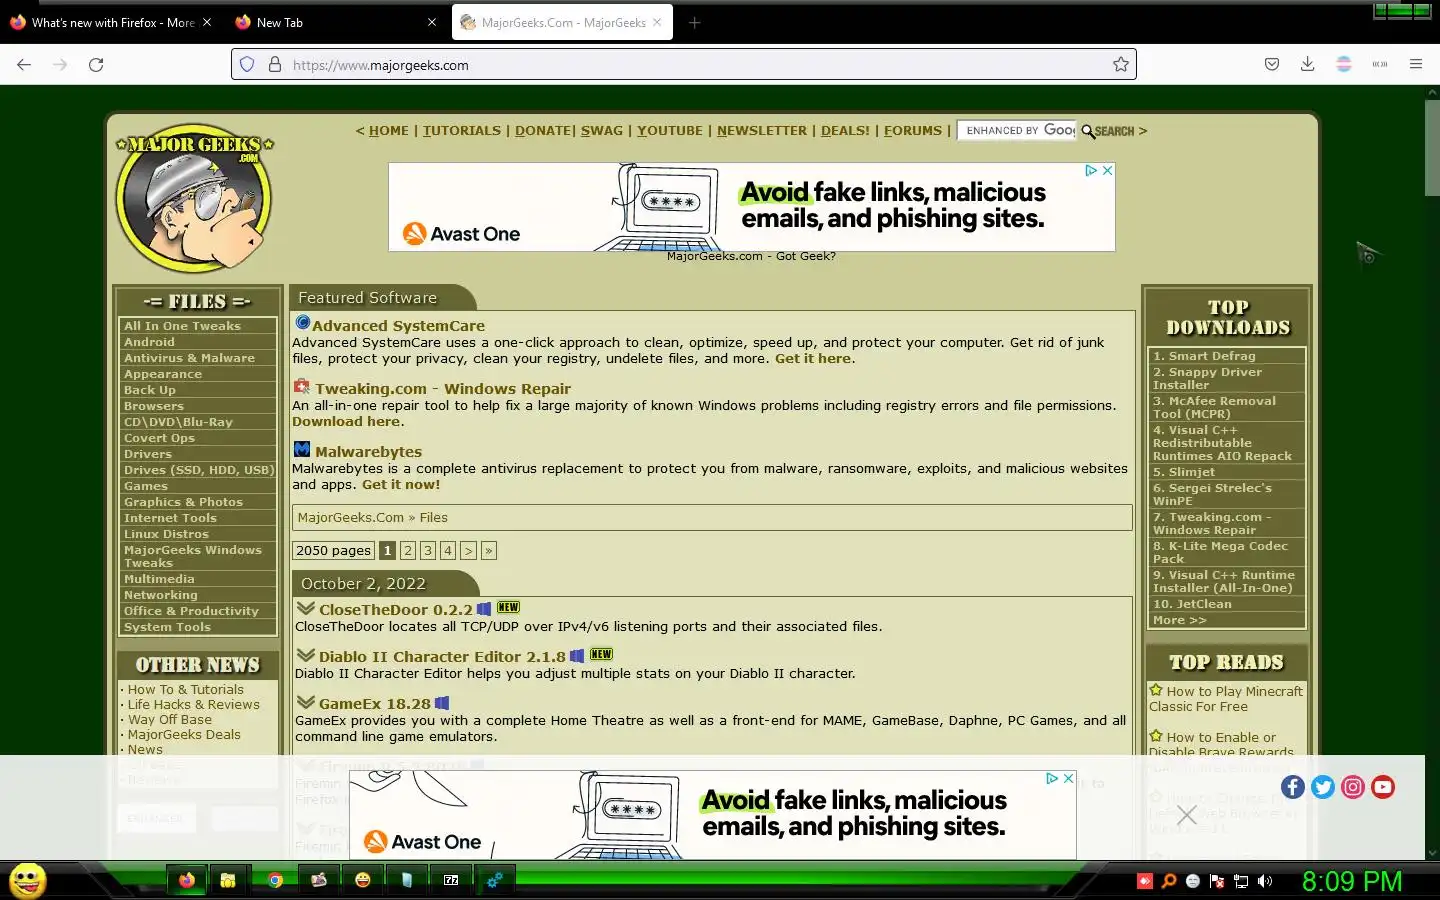Viewport: 1440px width, 900px height.
Task: Launch Chrome from the taskbar
Action: [275, 880]
